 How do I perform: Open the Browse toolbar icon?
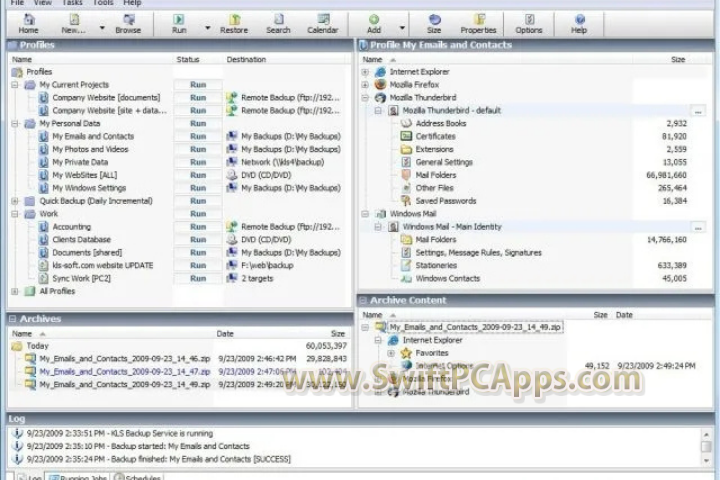[x=128, y=24]
